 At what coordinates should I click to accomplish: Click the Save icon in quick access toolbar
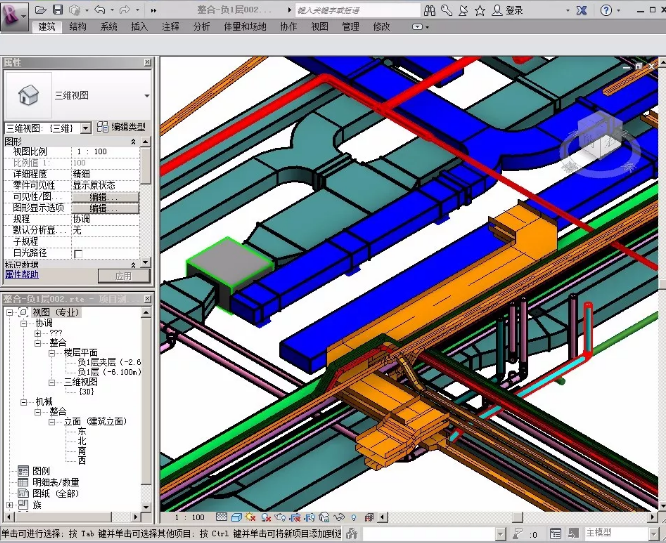coord(58,9)
